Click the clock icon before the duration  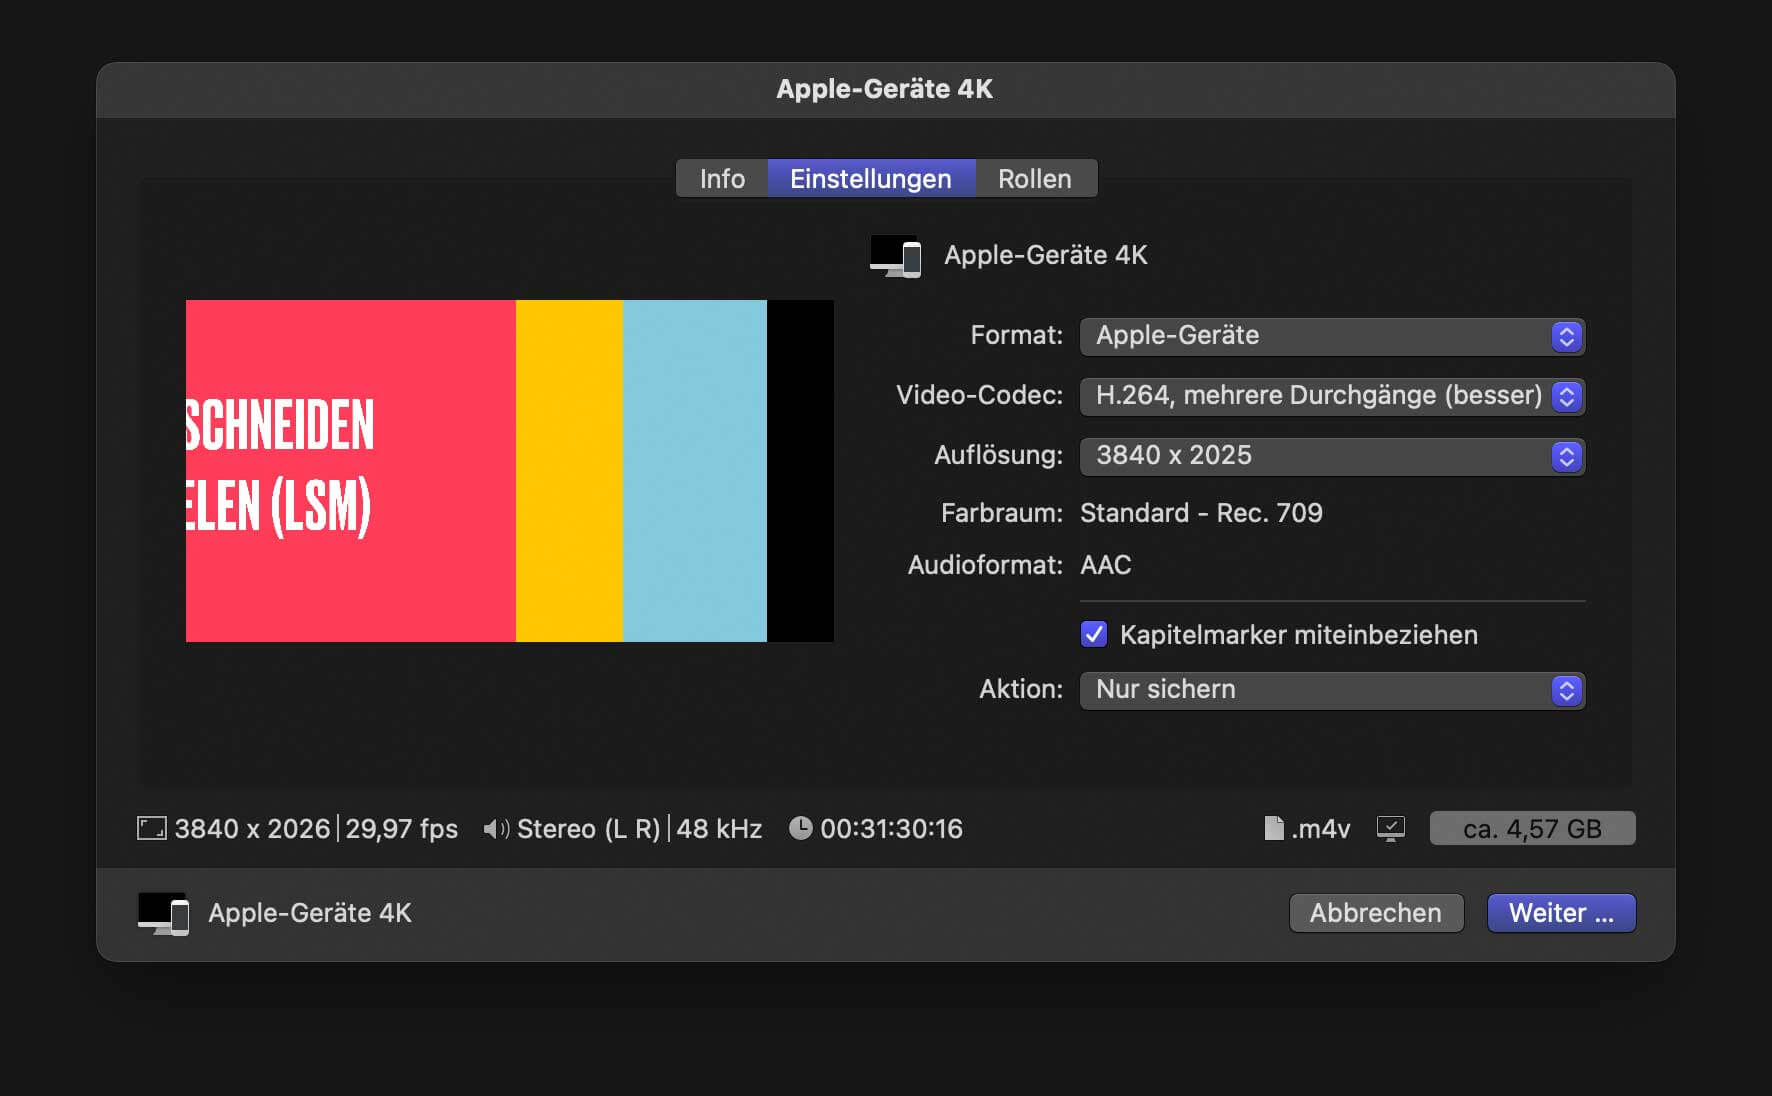pos(799,828)
